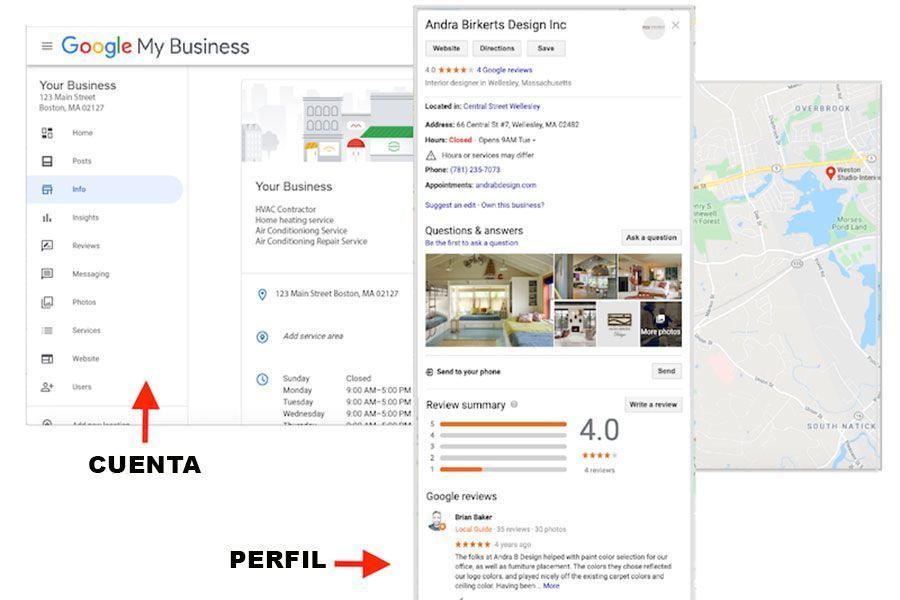
Task: Click the phone number (781) 235-7073
Action: [x=475, y=170]
